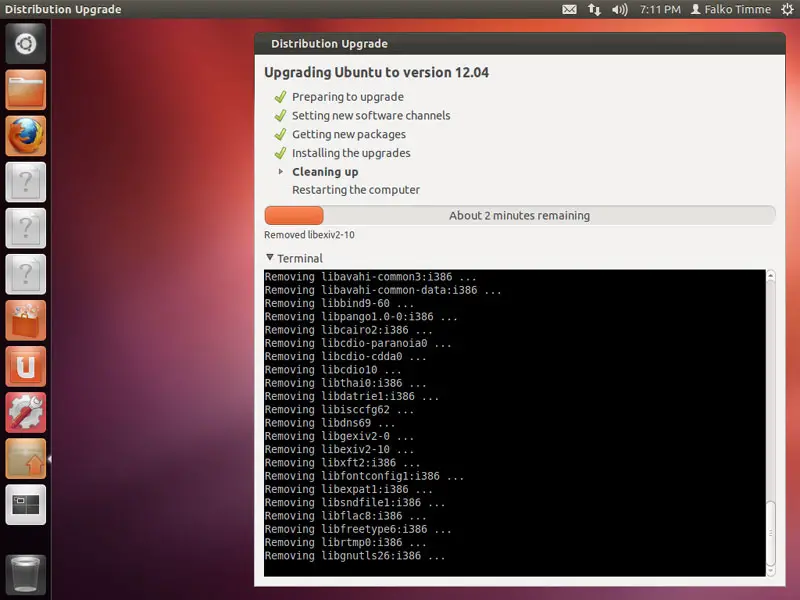Open the Ubuntu Software Center shopping bag
800x600 pixels.
pos(26,320)
